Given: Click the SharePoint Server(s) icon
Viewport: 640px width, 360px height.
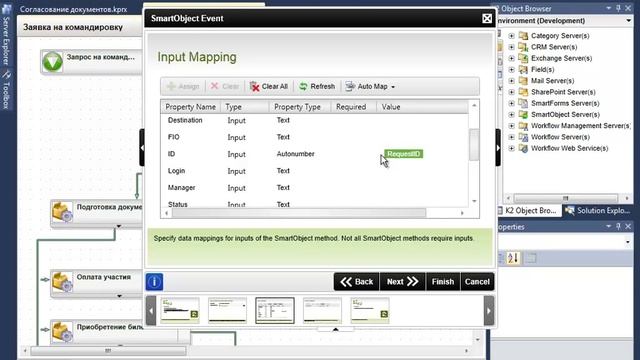Looking at the screenshot, I should tap(523, 92).
